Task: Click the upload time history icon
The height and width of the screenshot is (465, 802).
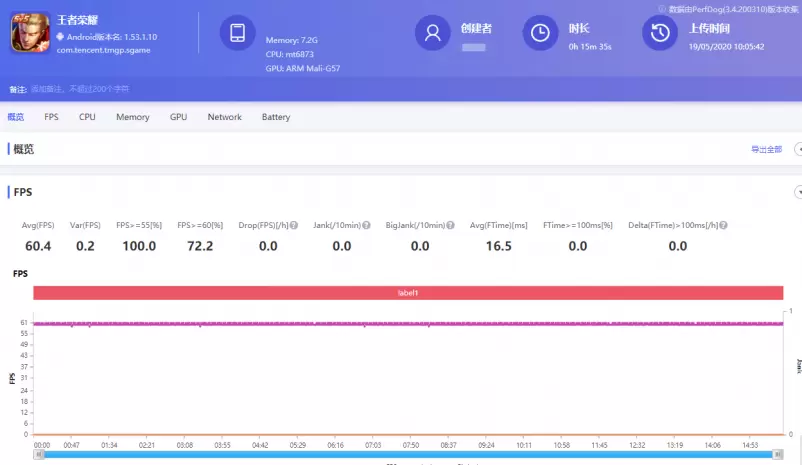Action: tap(659, 33)
